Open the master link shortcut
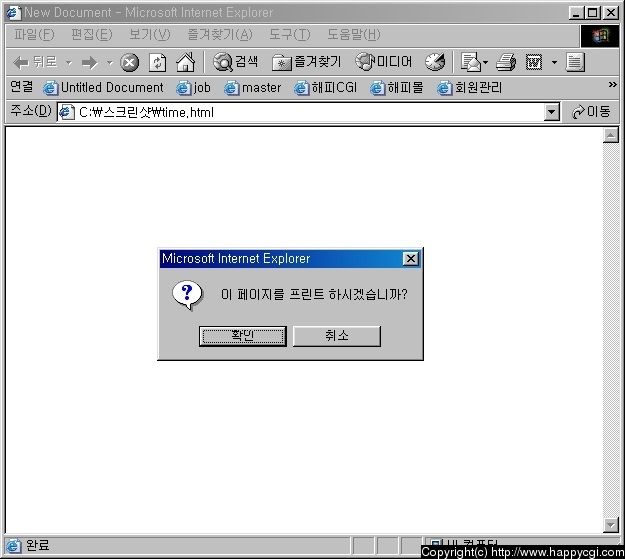 [252, 88]
